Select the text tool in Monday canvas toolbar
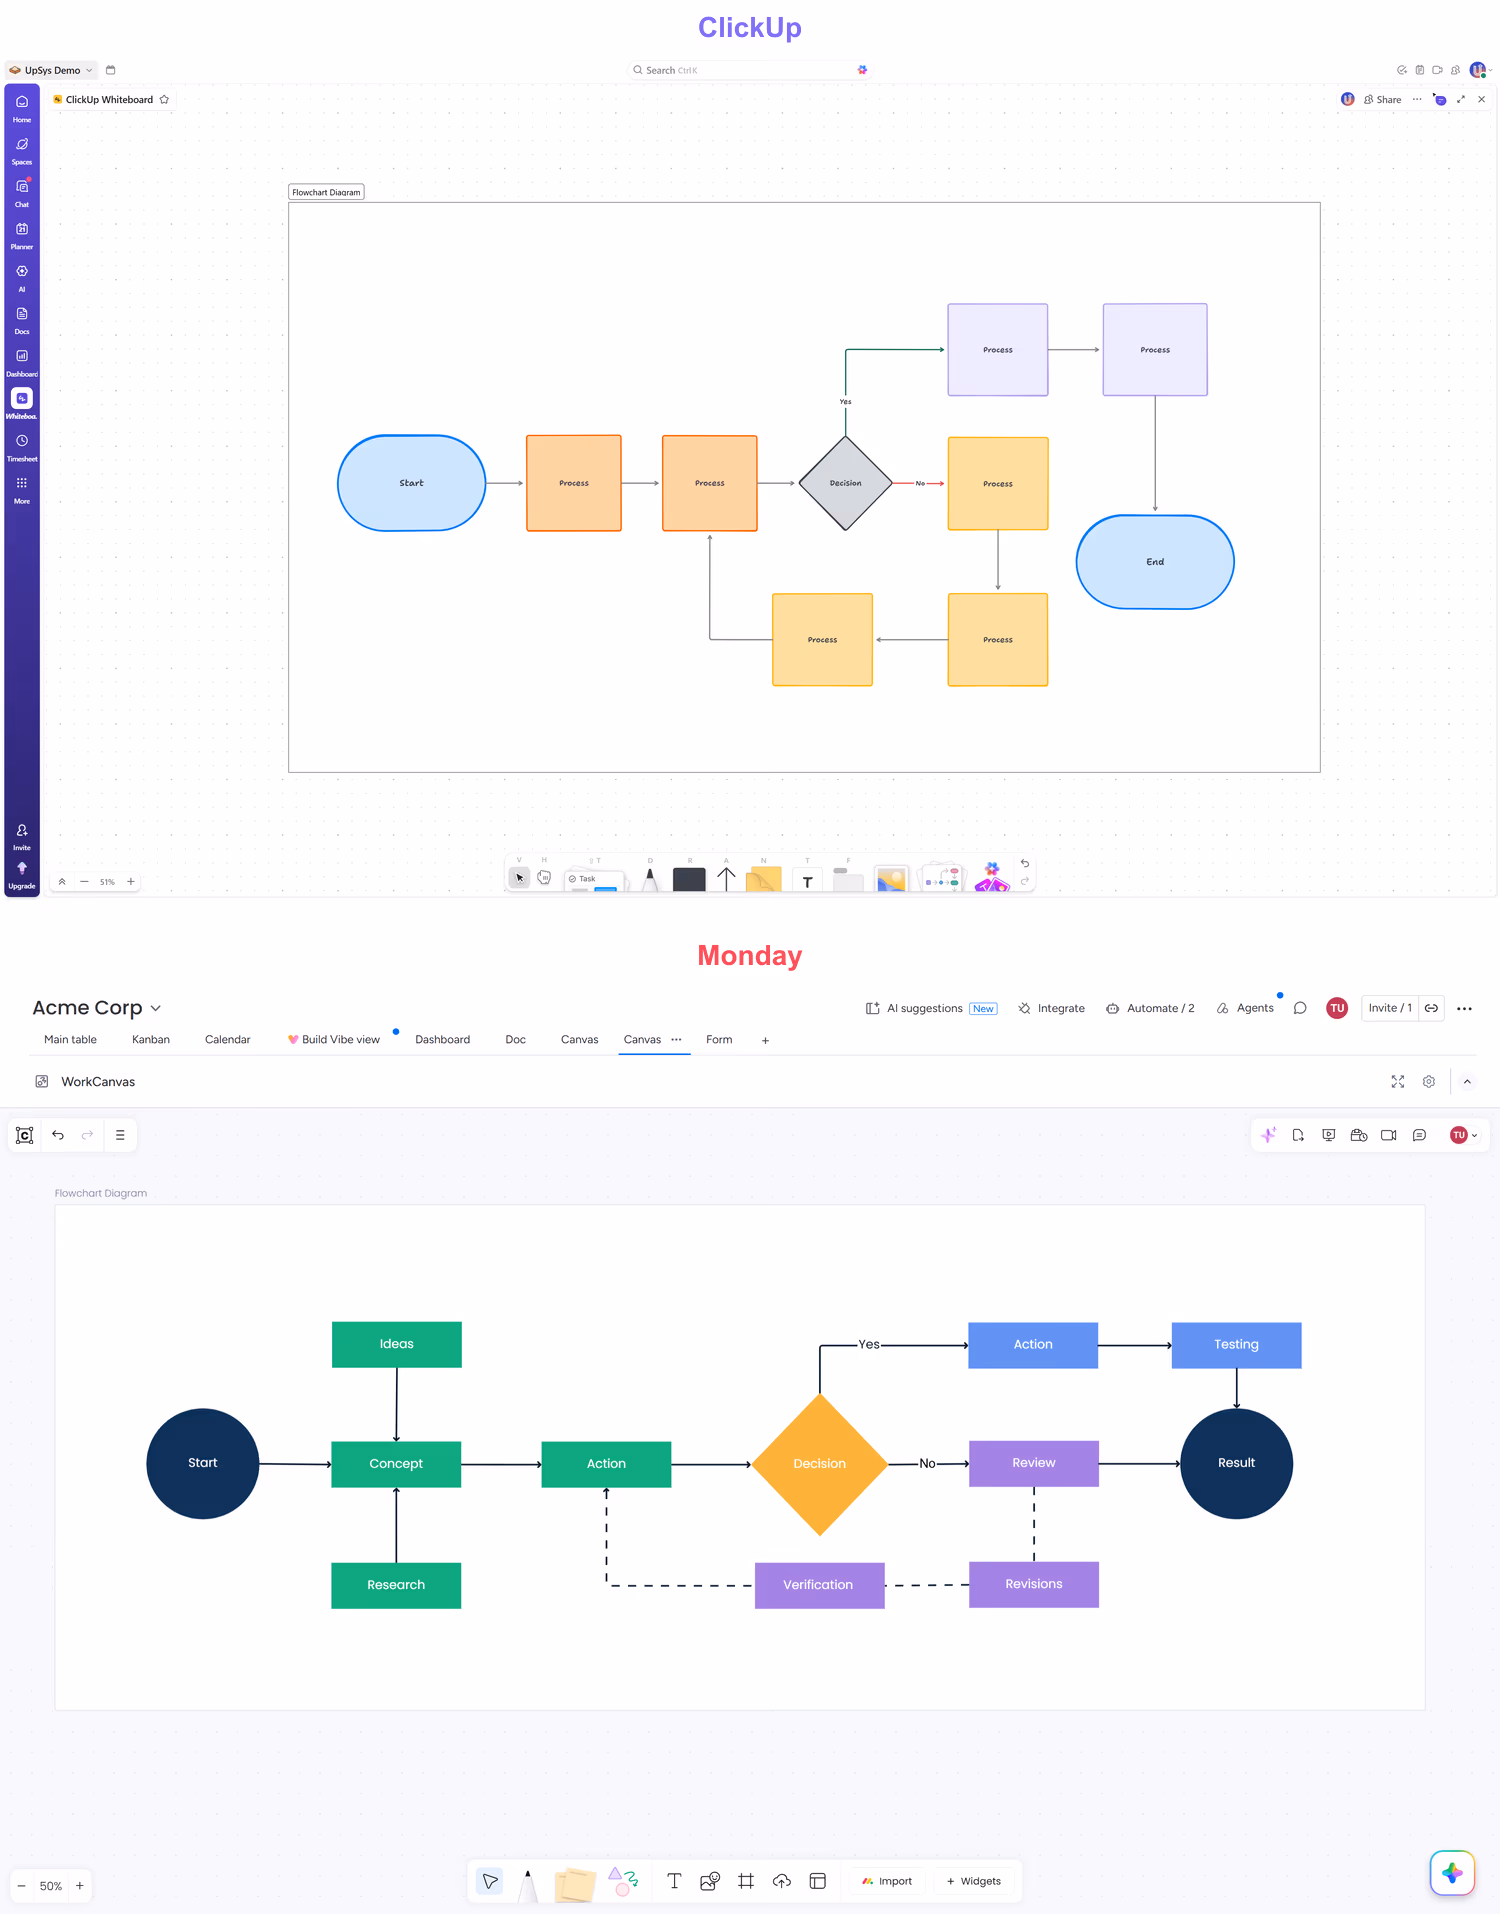Viewport: 1500px width, 1914px height. (674, 1881)
